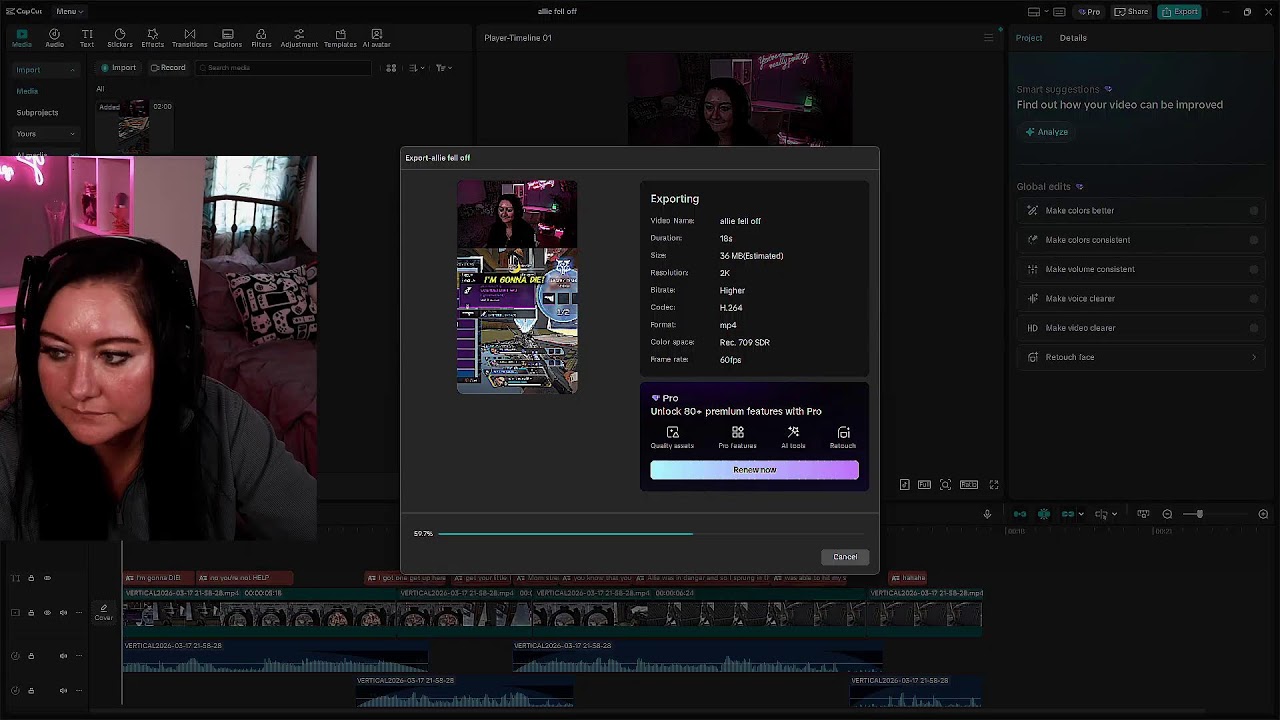Image resolution: width=1280 pixels, height=720 pixels.
Task: Click the player aspect ratio icon
Action: pos(969,485)
